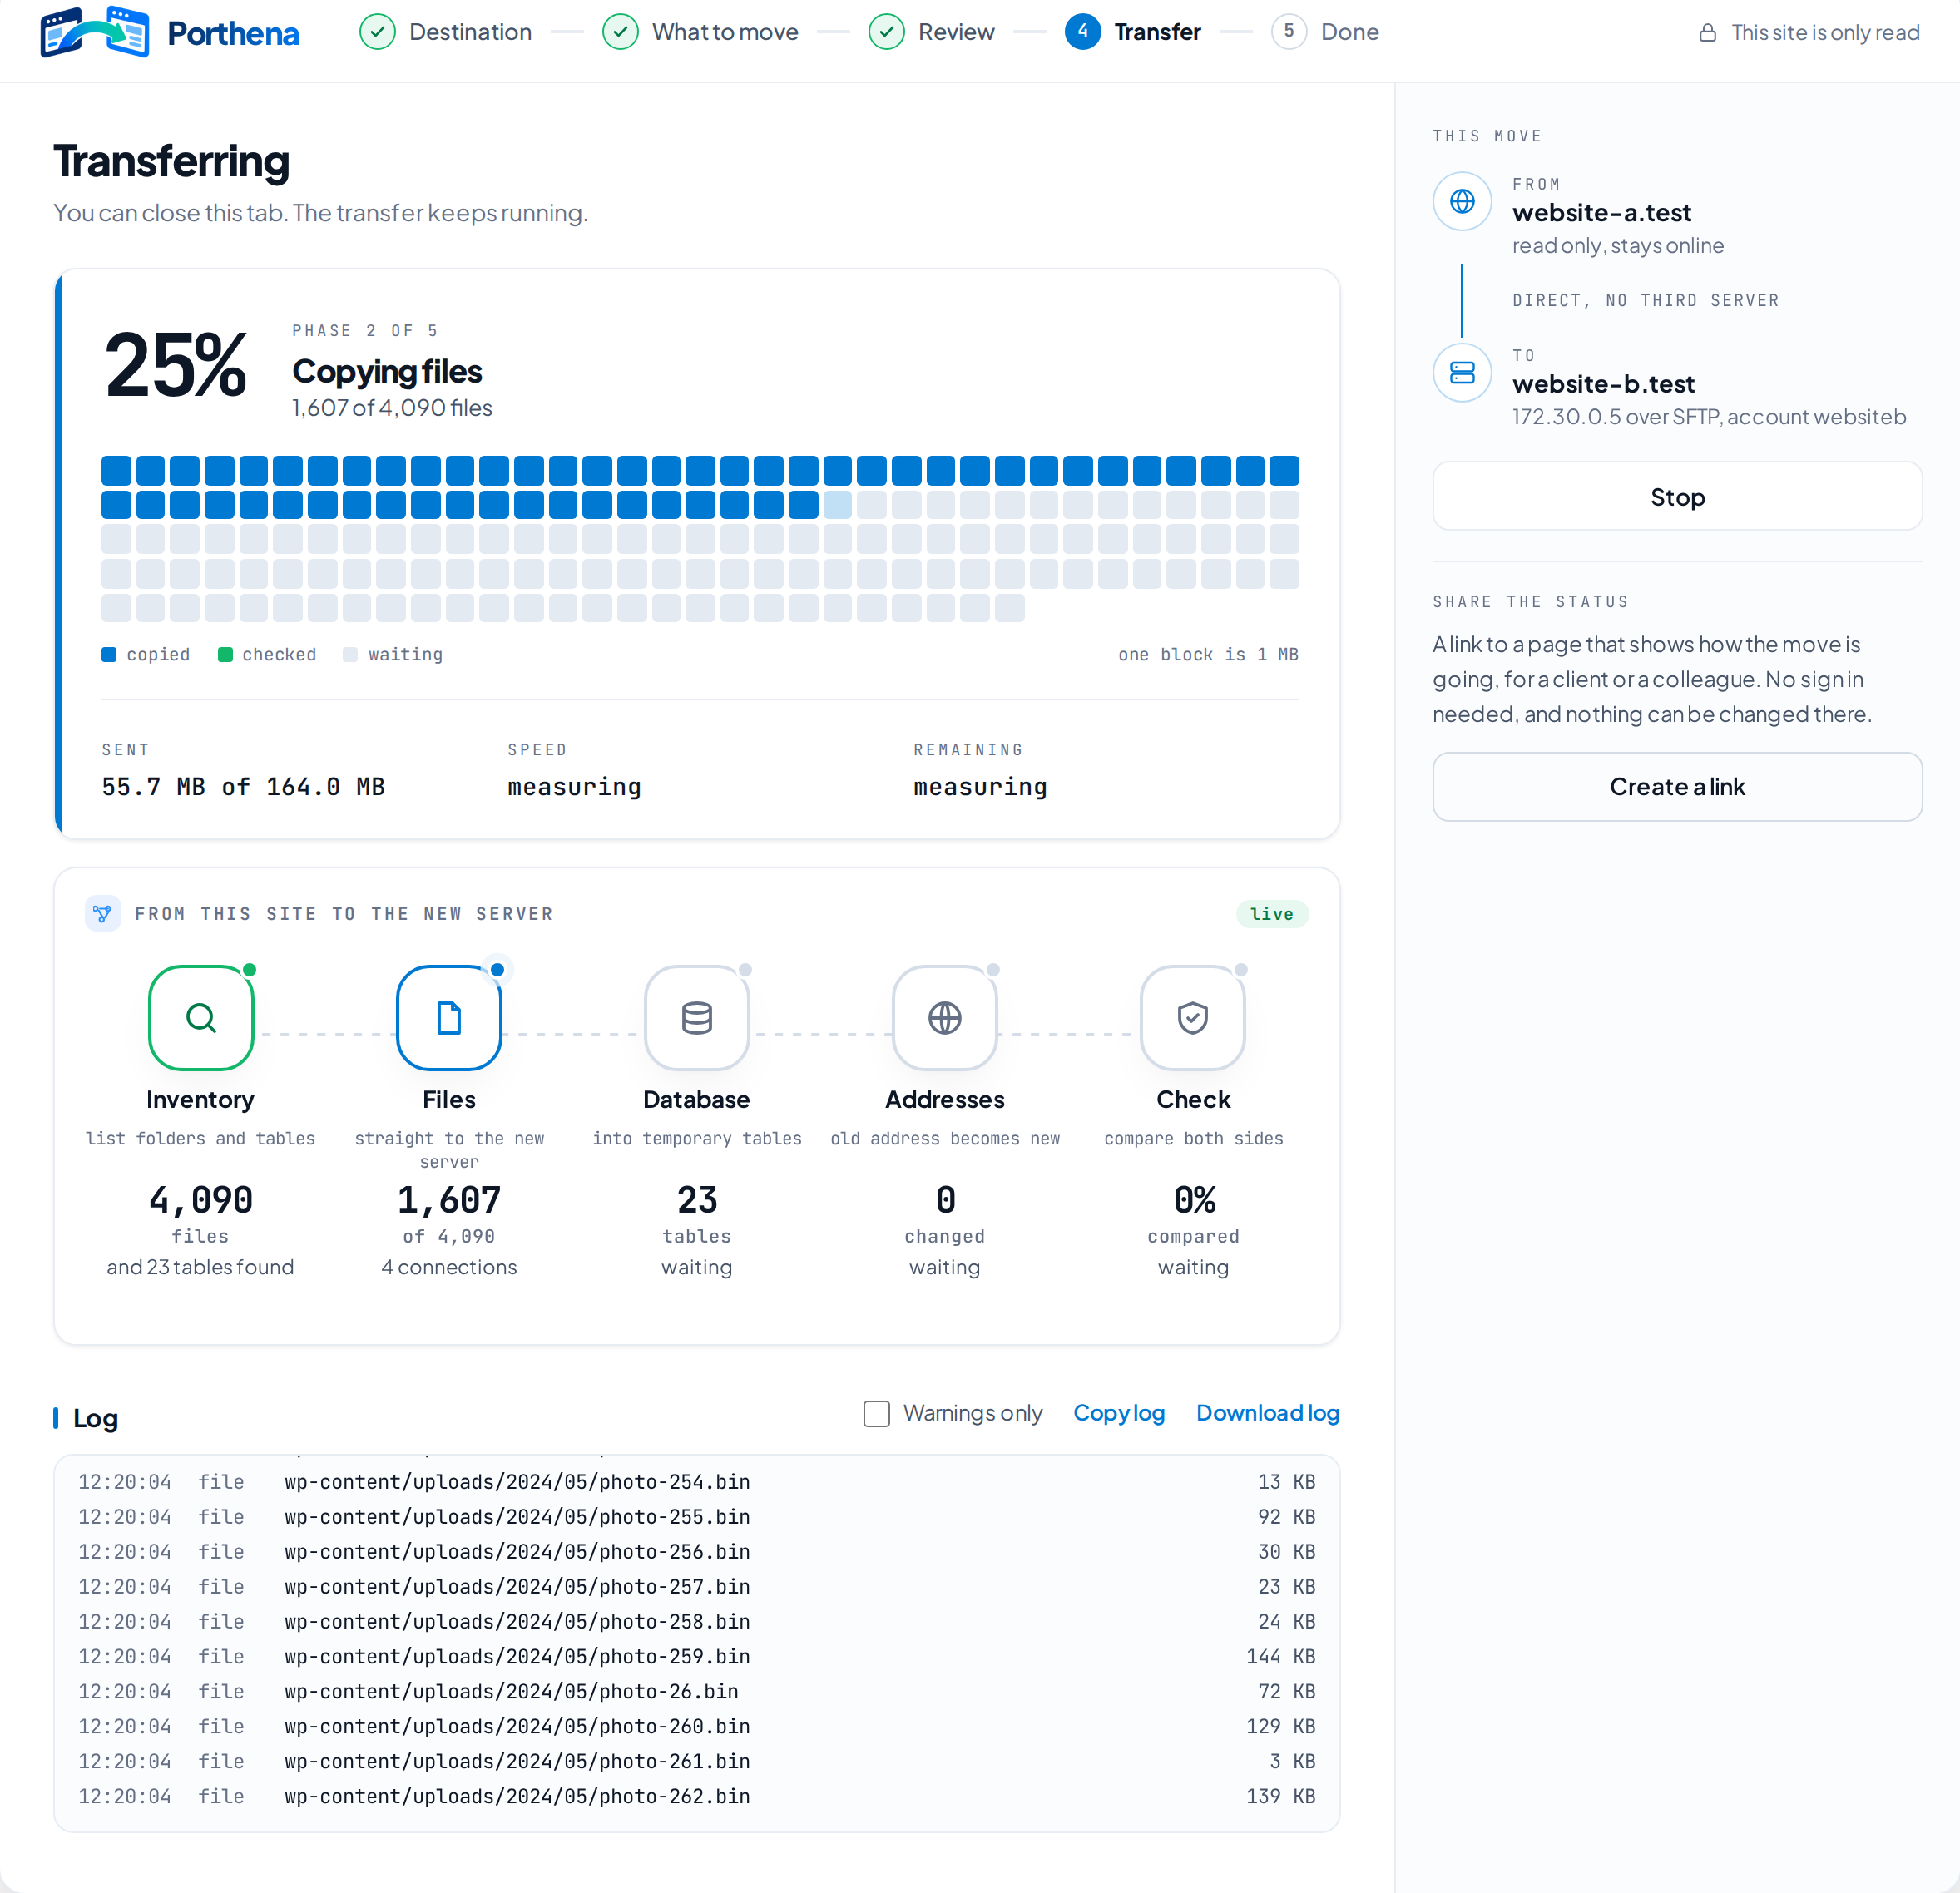This screenshot has width=1960, height=1893.
Task: Download the log file
Action: [1267, 1413]
